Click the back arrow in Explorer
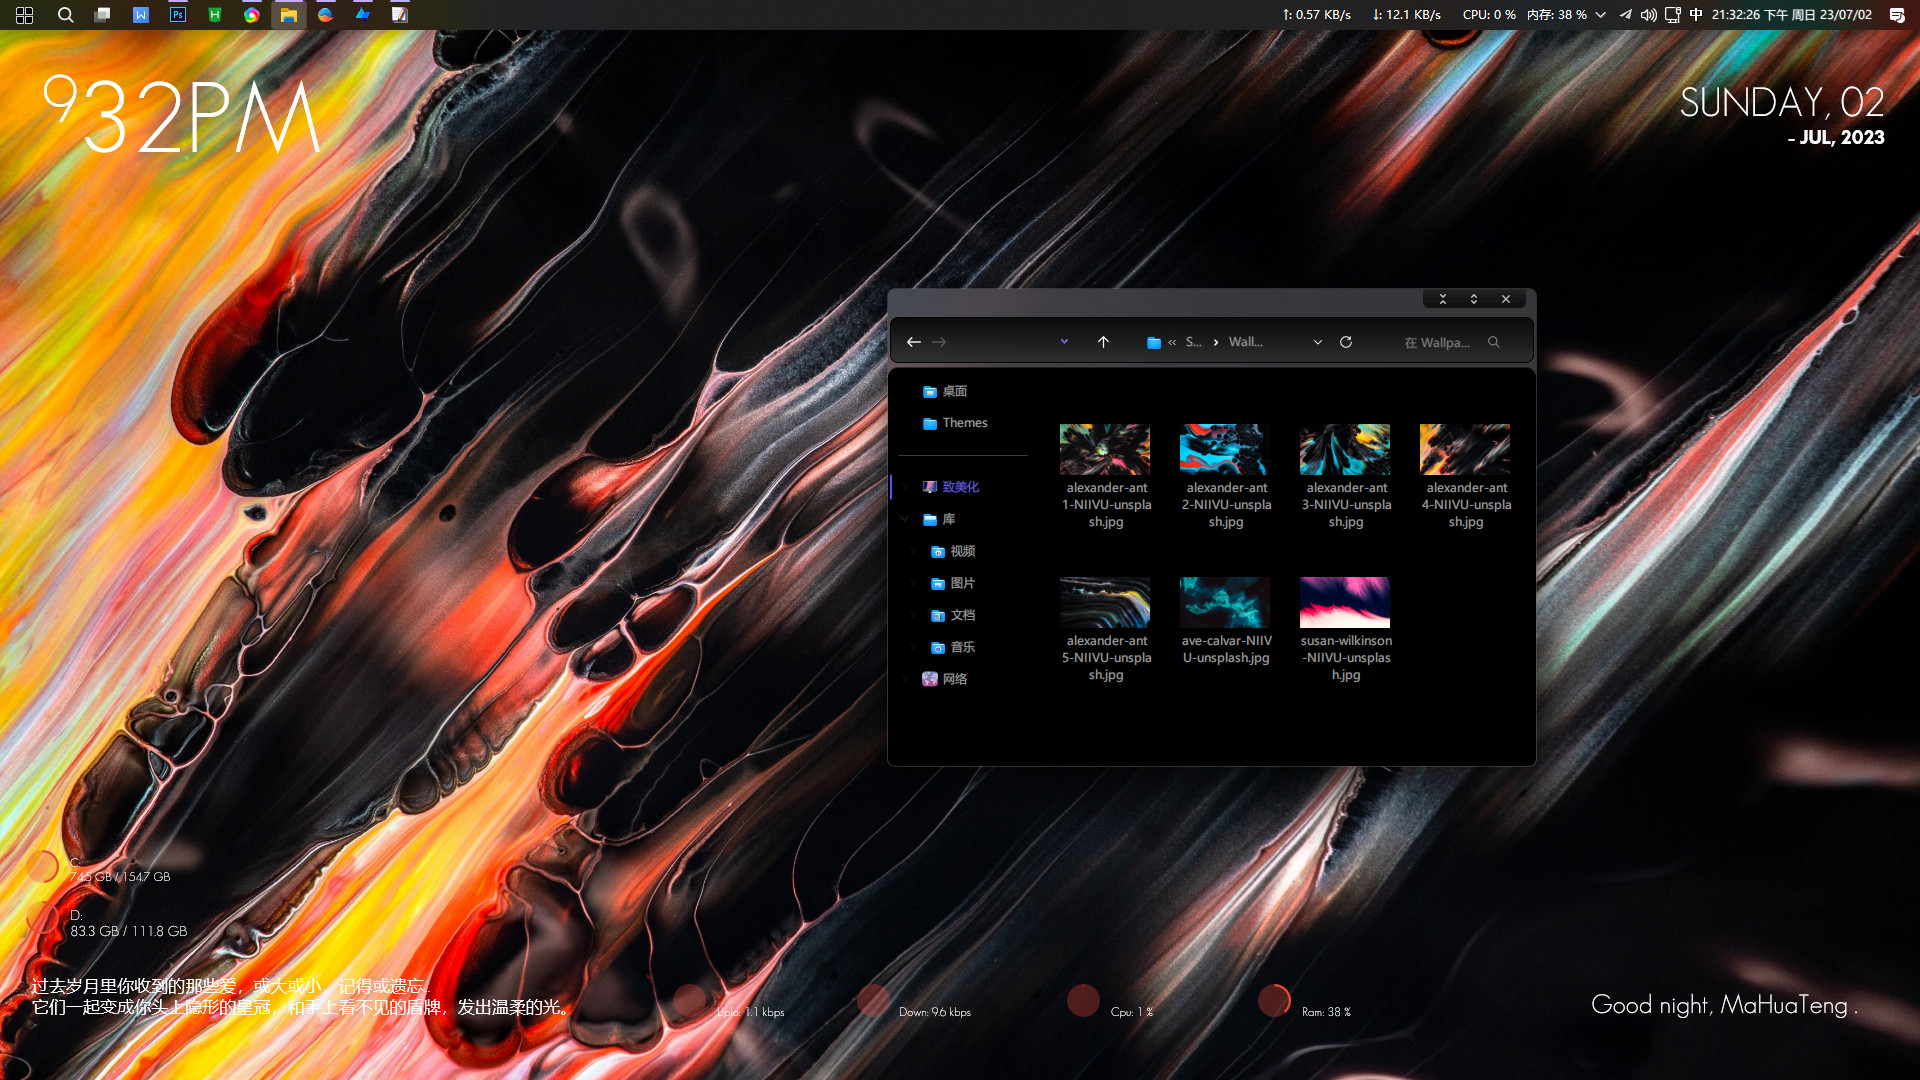 pyautogui.click(x=913, y=342)
